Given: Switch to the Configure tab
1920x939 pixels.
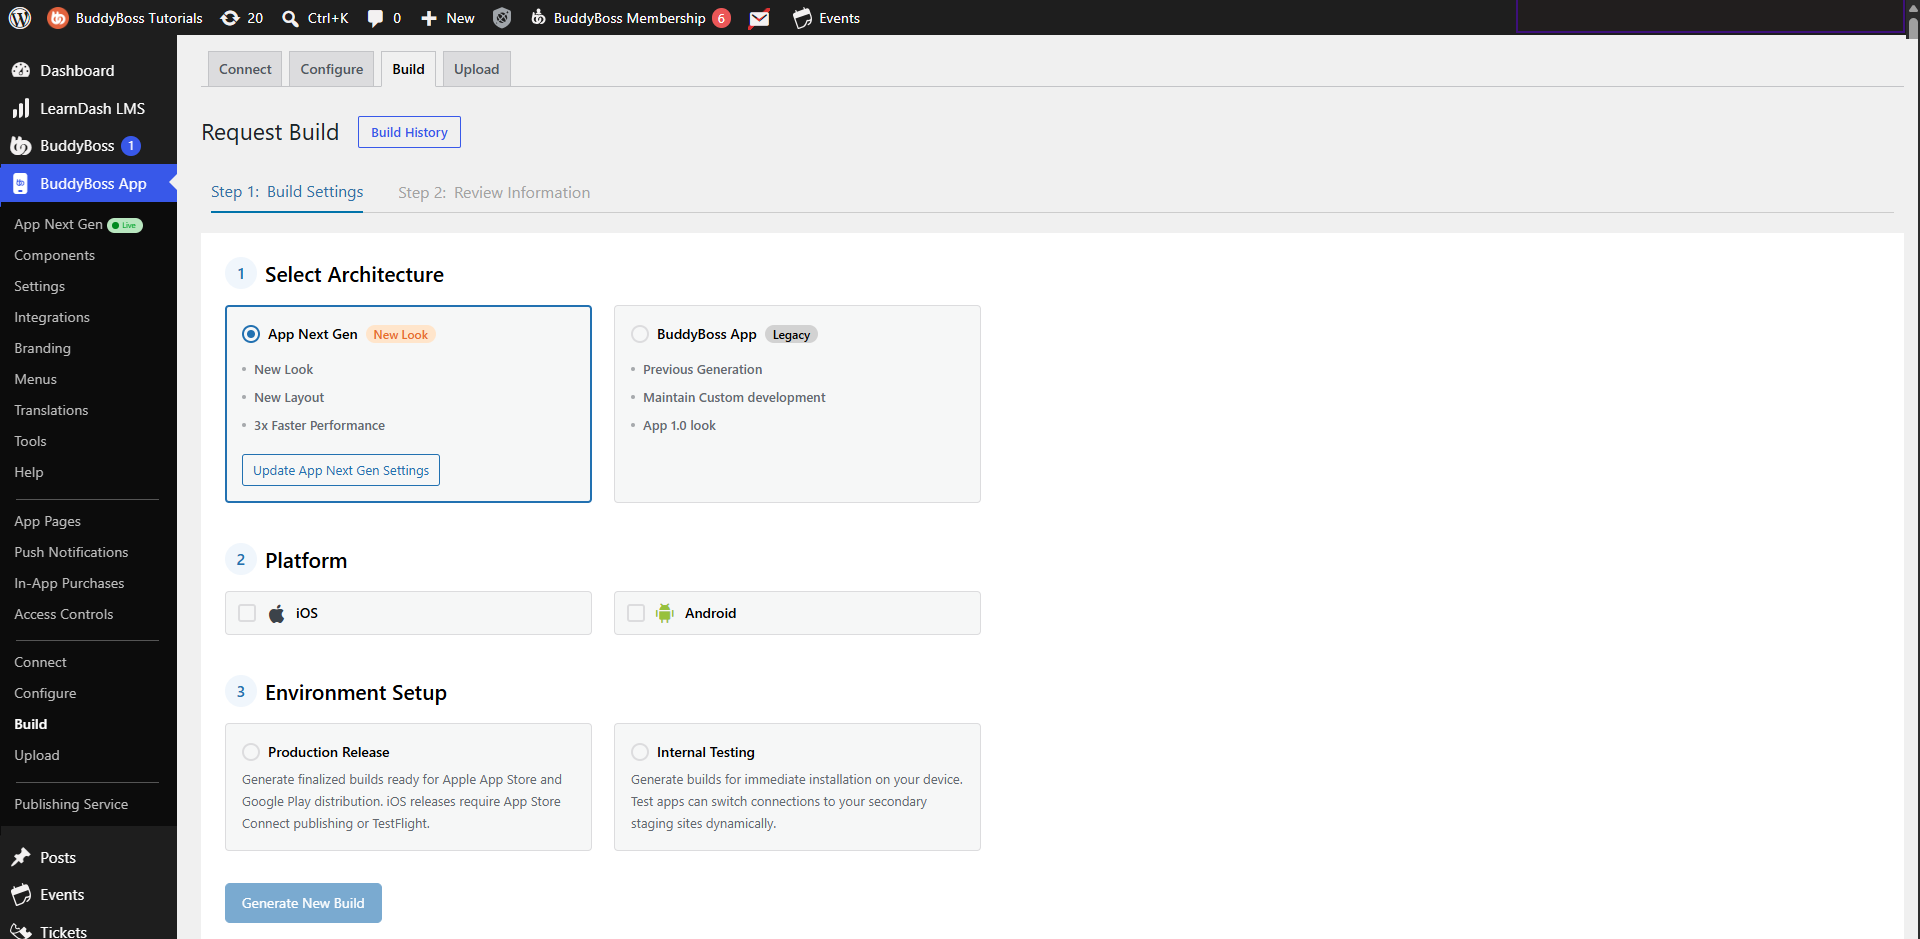Looking at the screenshot, I should [332, 69].
